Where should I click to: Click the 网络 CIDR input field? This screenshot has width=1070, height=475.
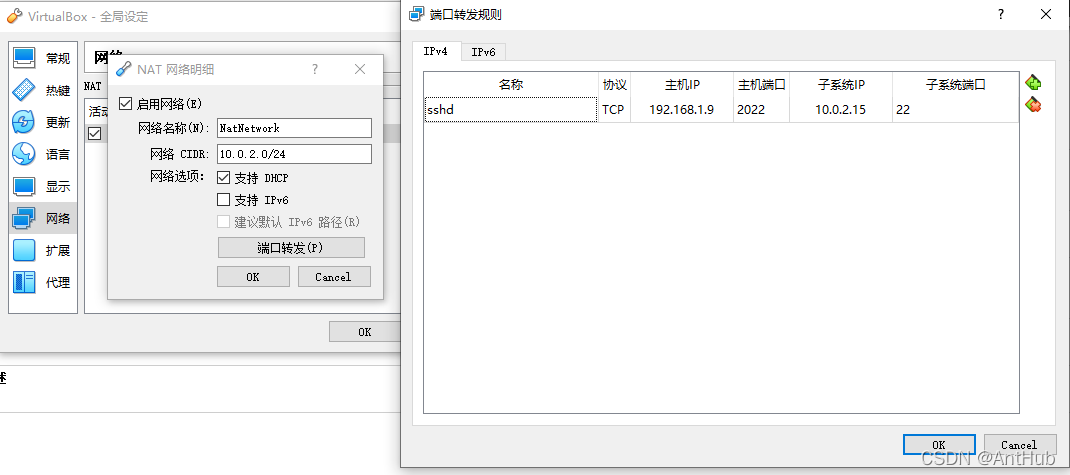295,154
